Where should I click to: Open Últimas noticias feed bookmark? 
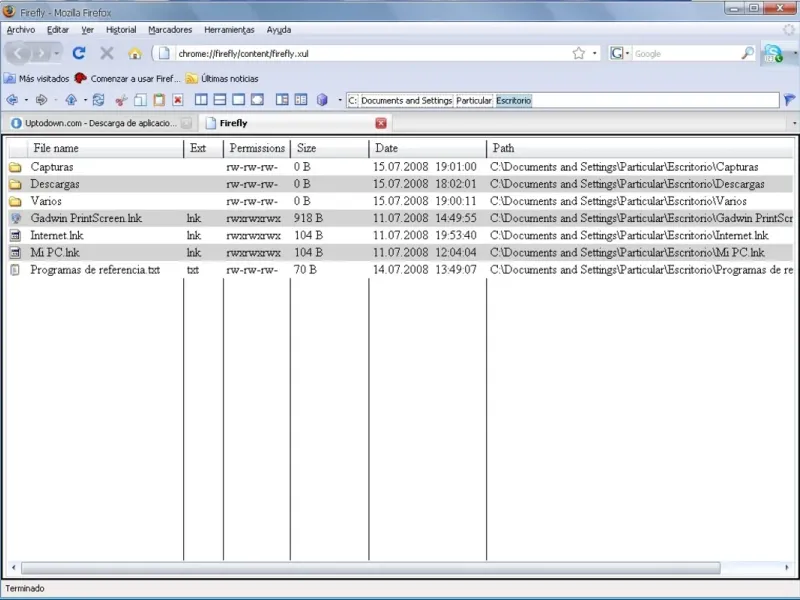222,79
